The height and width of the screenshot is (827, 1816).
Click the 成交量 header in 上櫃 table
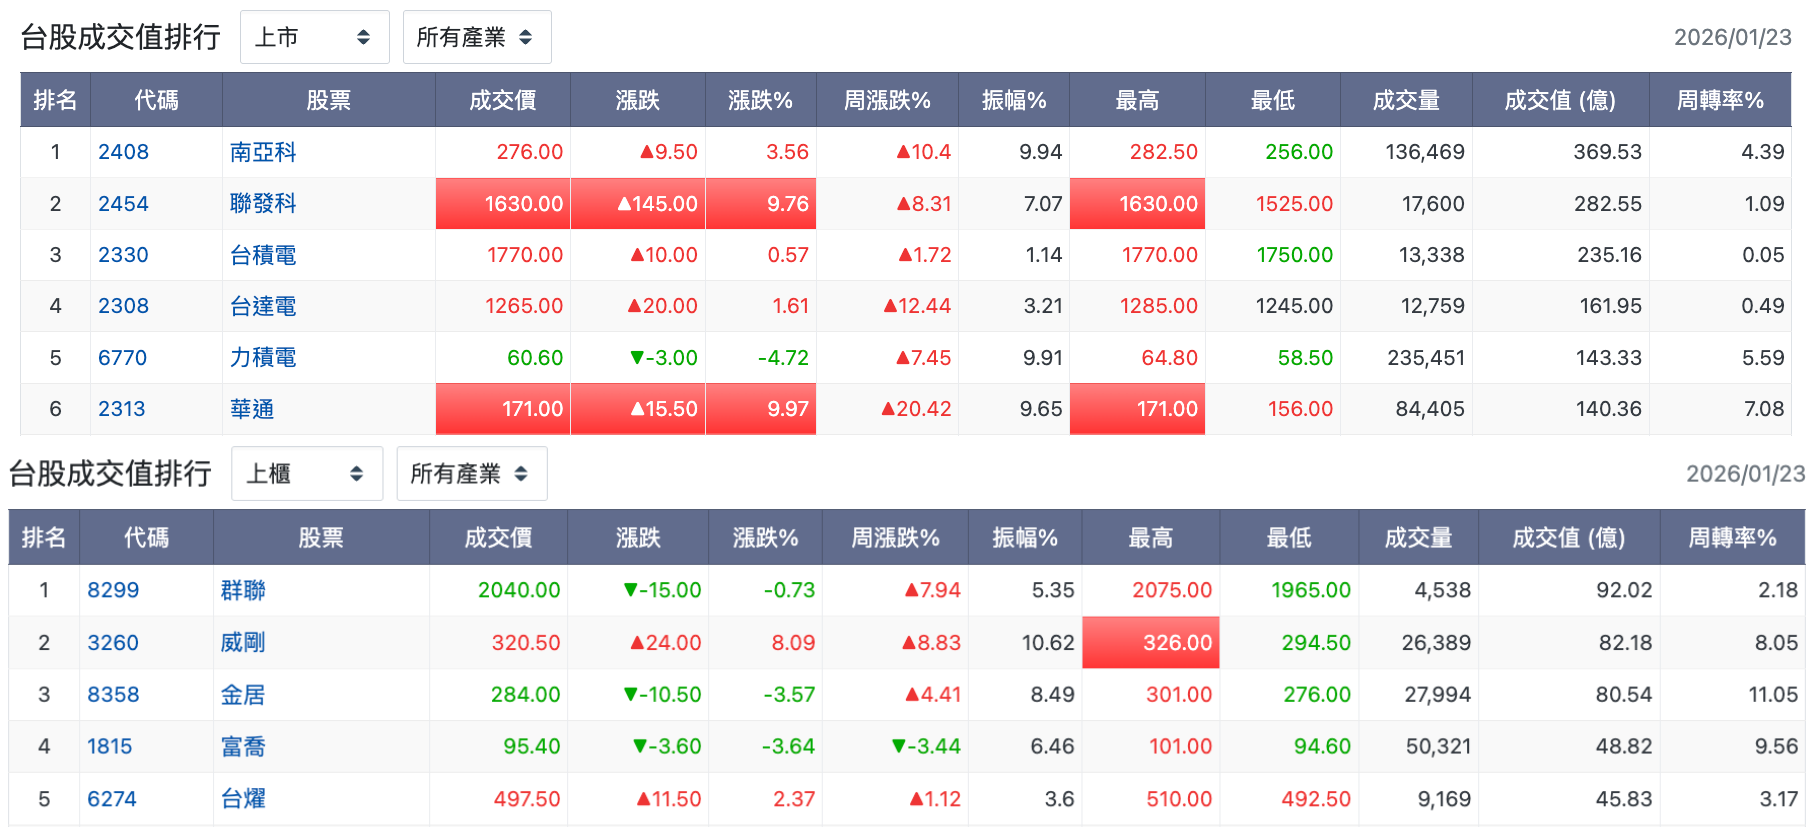tap(1418, 538)
